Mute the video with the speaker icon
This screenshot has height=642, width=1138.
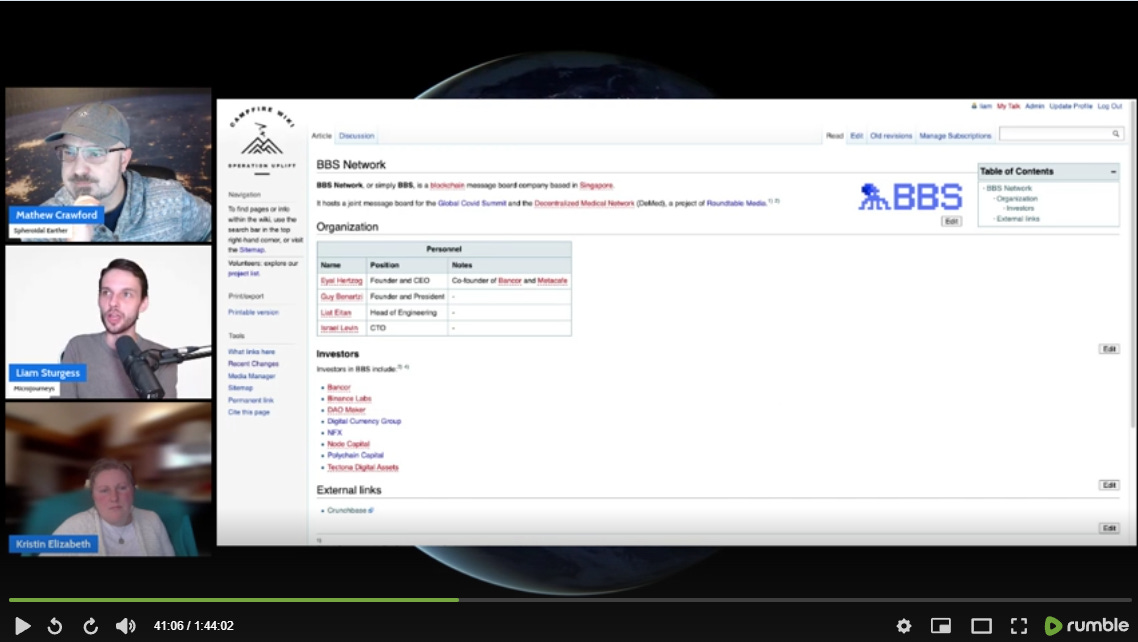126,625
